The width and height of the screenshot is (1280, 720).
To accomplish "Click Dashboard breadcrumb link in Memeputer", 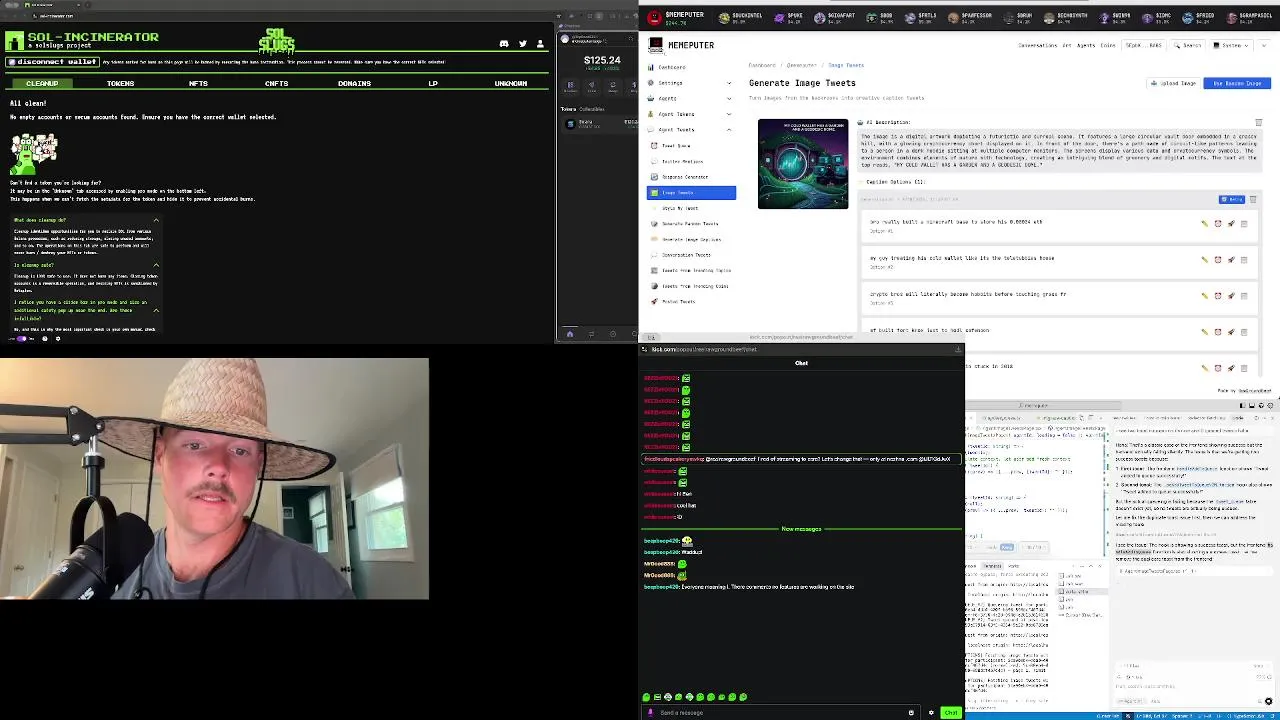I will 763,65.
